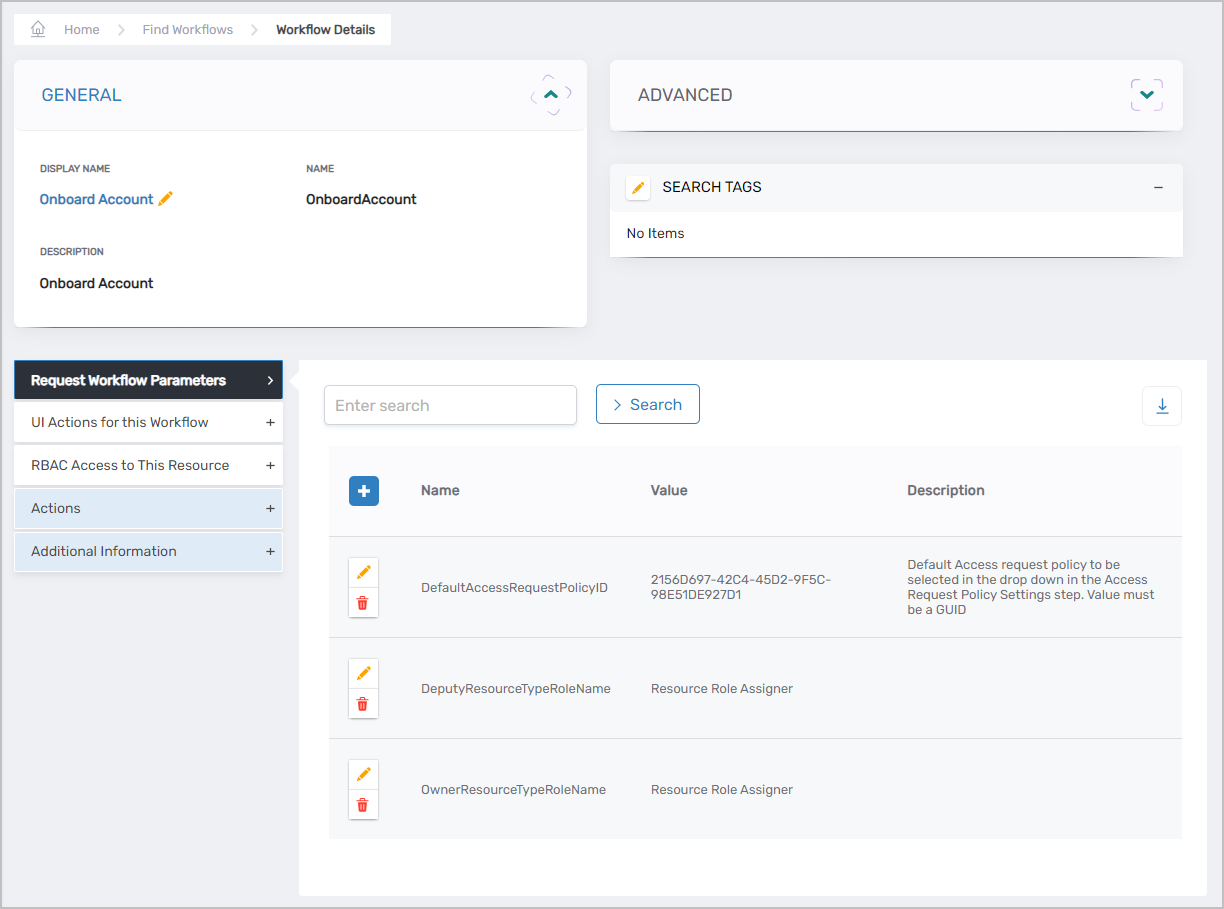Edit the DeputyResourceTypeRoleName parameter
Image resolution: width=1224 pixels, height=909 pixels.
363,672
